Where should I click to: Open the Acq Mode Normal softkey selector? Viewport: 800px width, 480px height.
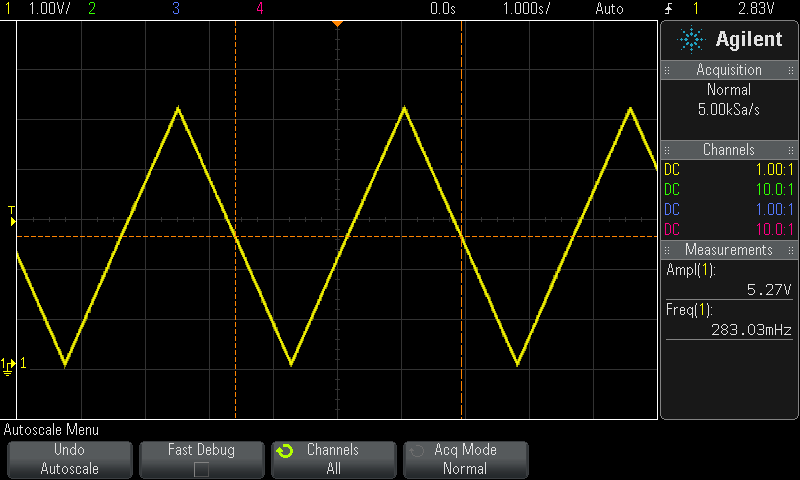coord(465,459)
